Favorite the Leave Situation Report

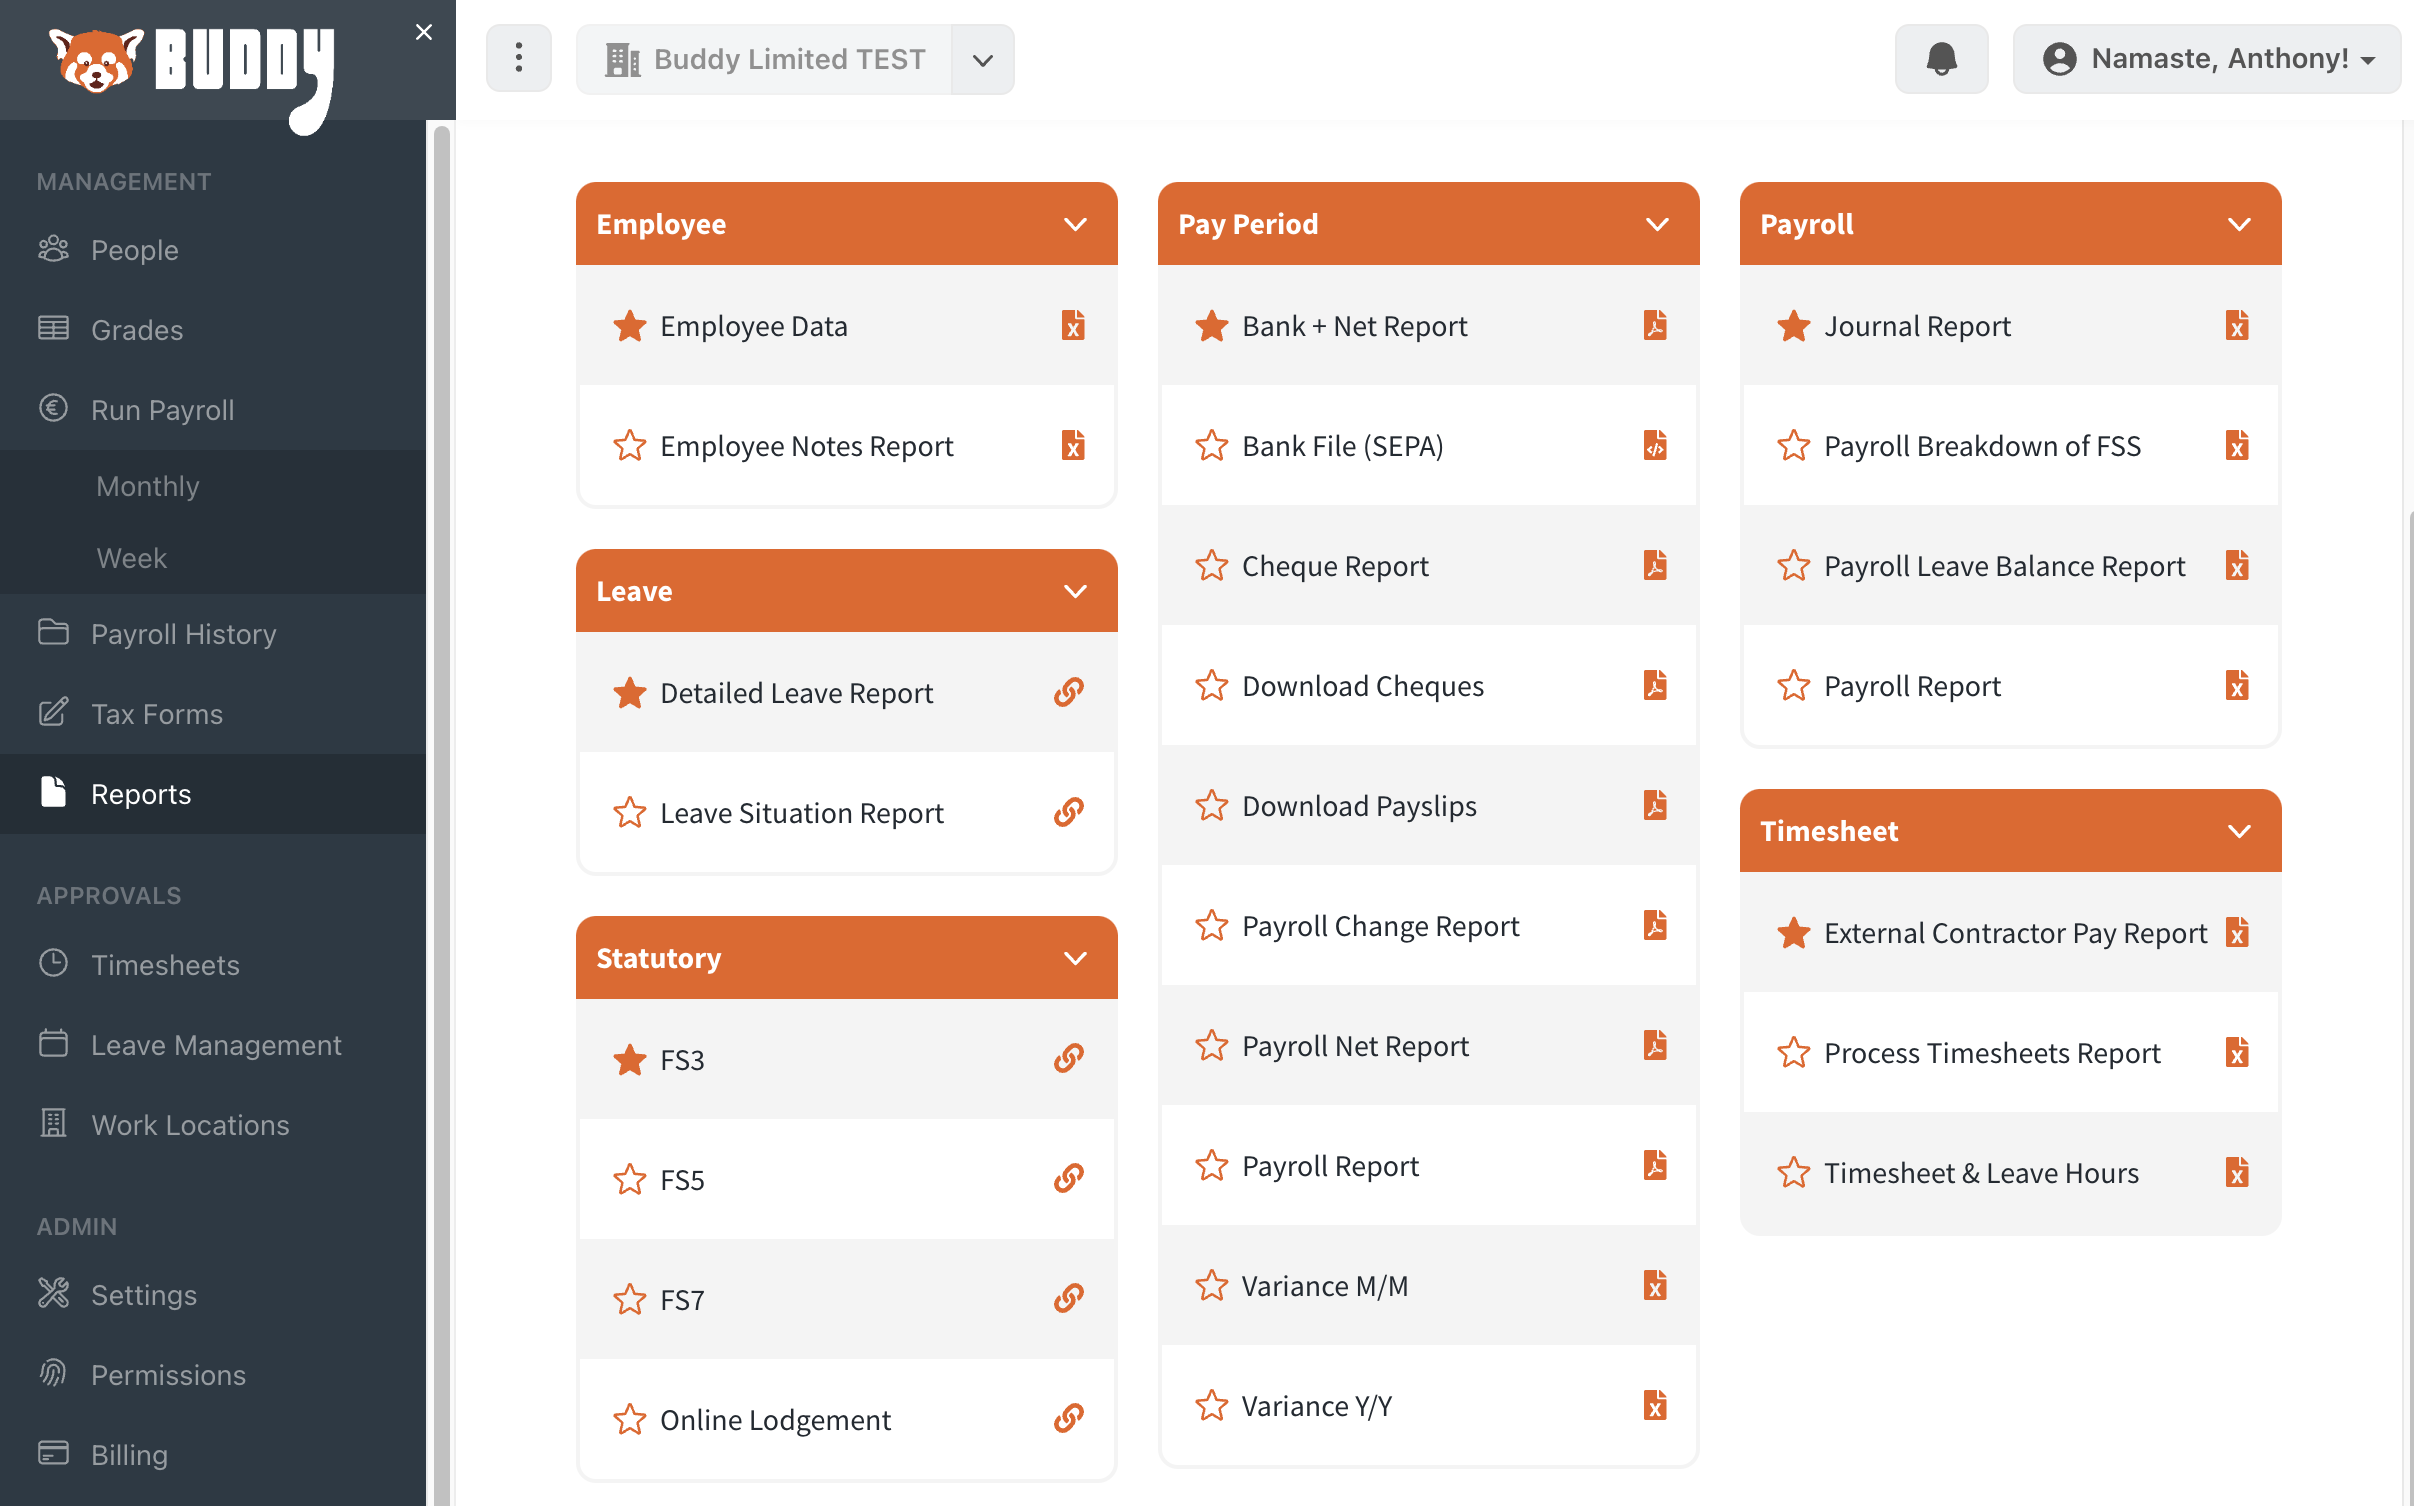(x=629, y=812)
